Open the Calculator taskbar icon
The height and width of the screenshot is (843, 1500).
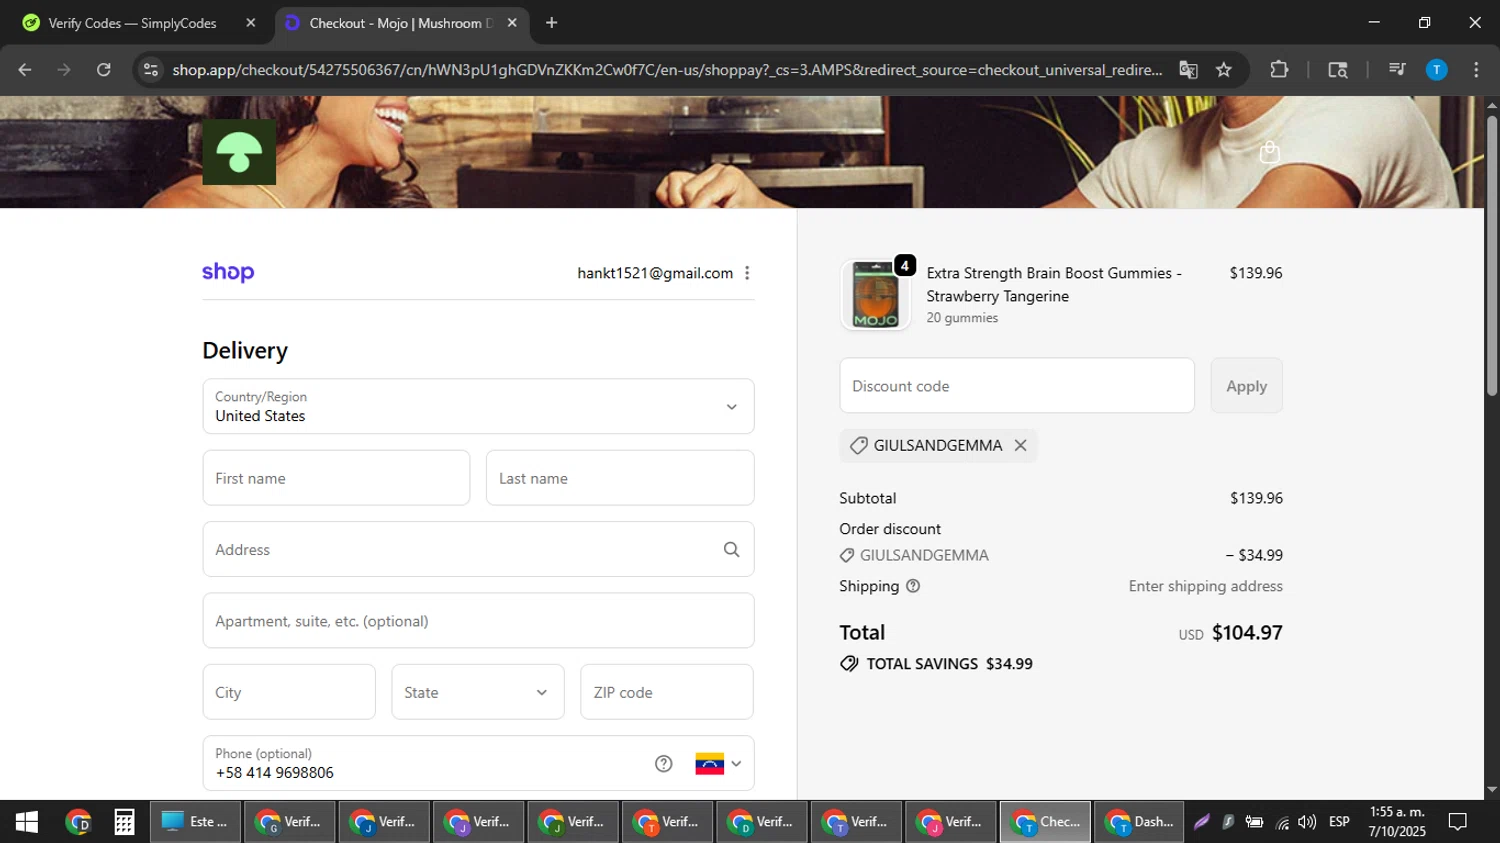124,822
